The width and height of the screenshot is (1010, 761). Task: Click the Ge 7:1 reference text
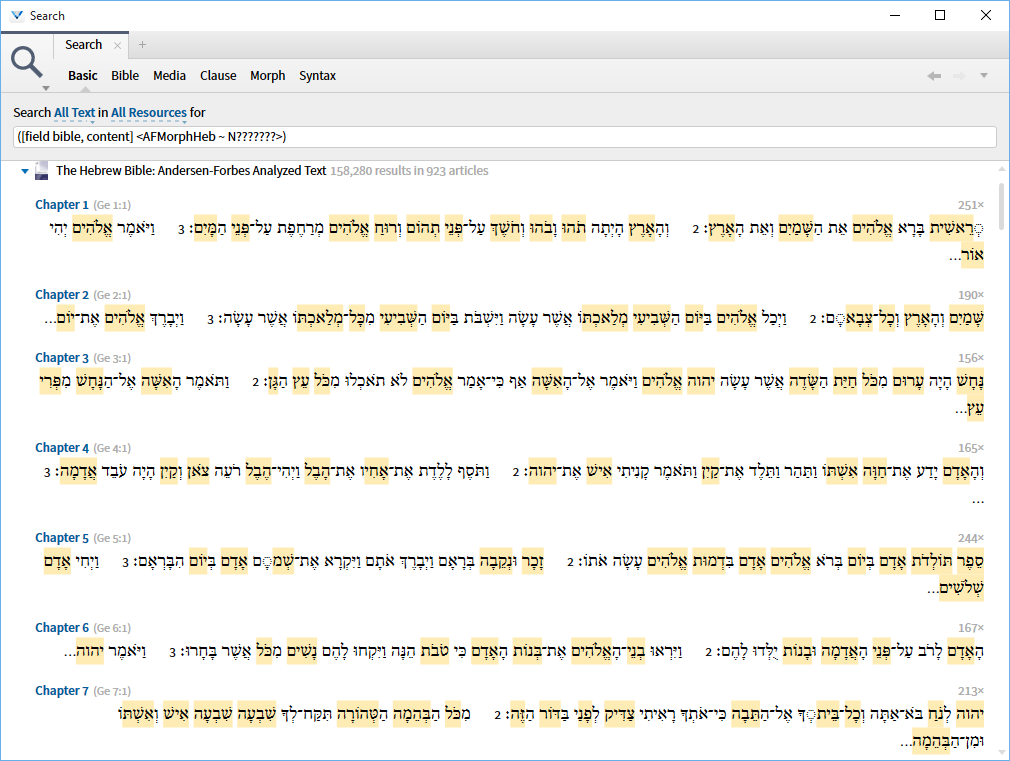[x=112, y=692]
